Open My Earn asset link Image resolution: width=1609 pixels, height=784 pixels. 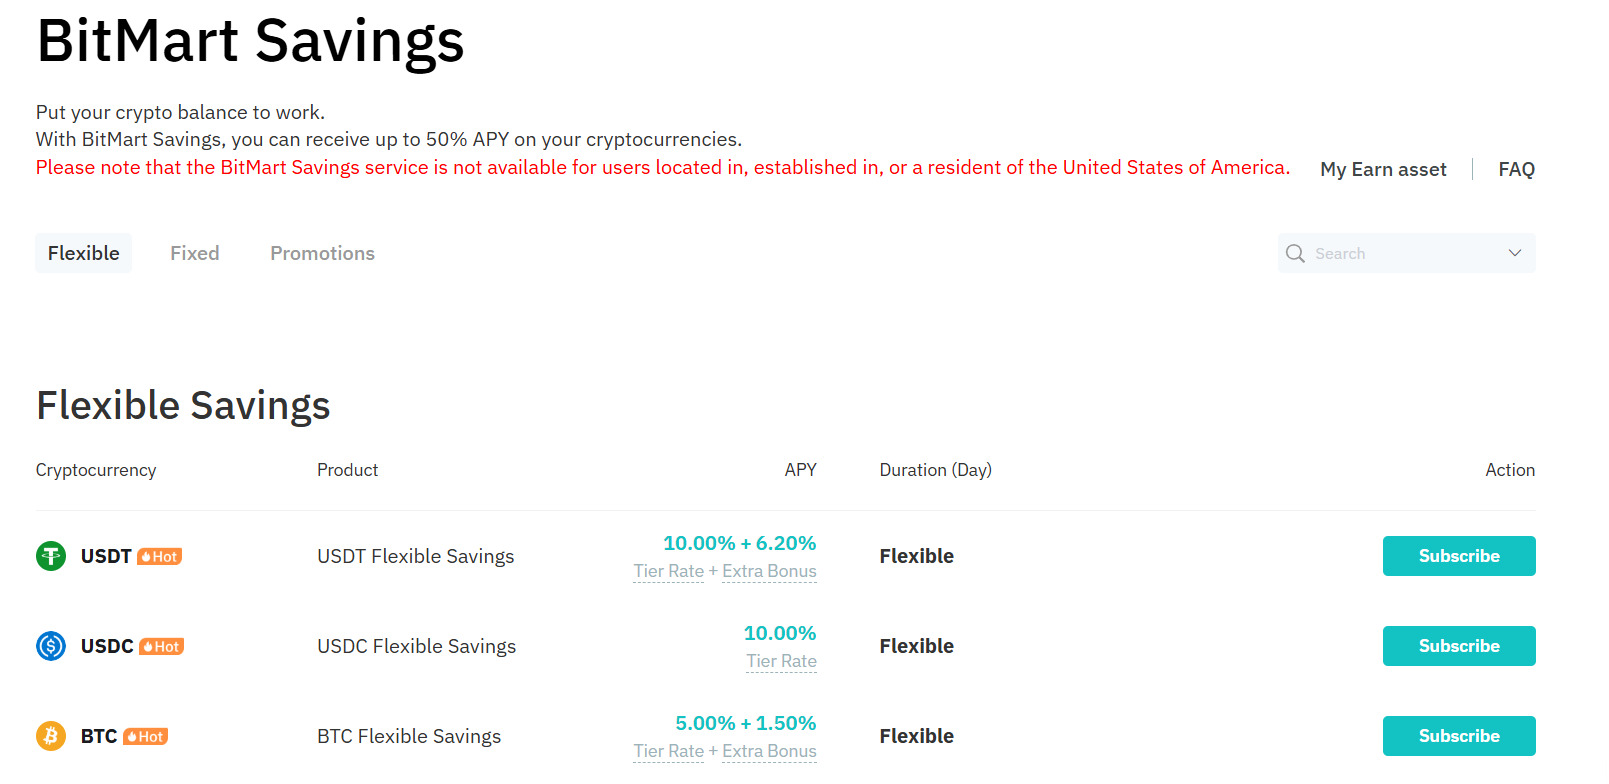tap(1383, 169)
